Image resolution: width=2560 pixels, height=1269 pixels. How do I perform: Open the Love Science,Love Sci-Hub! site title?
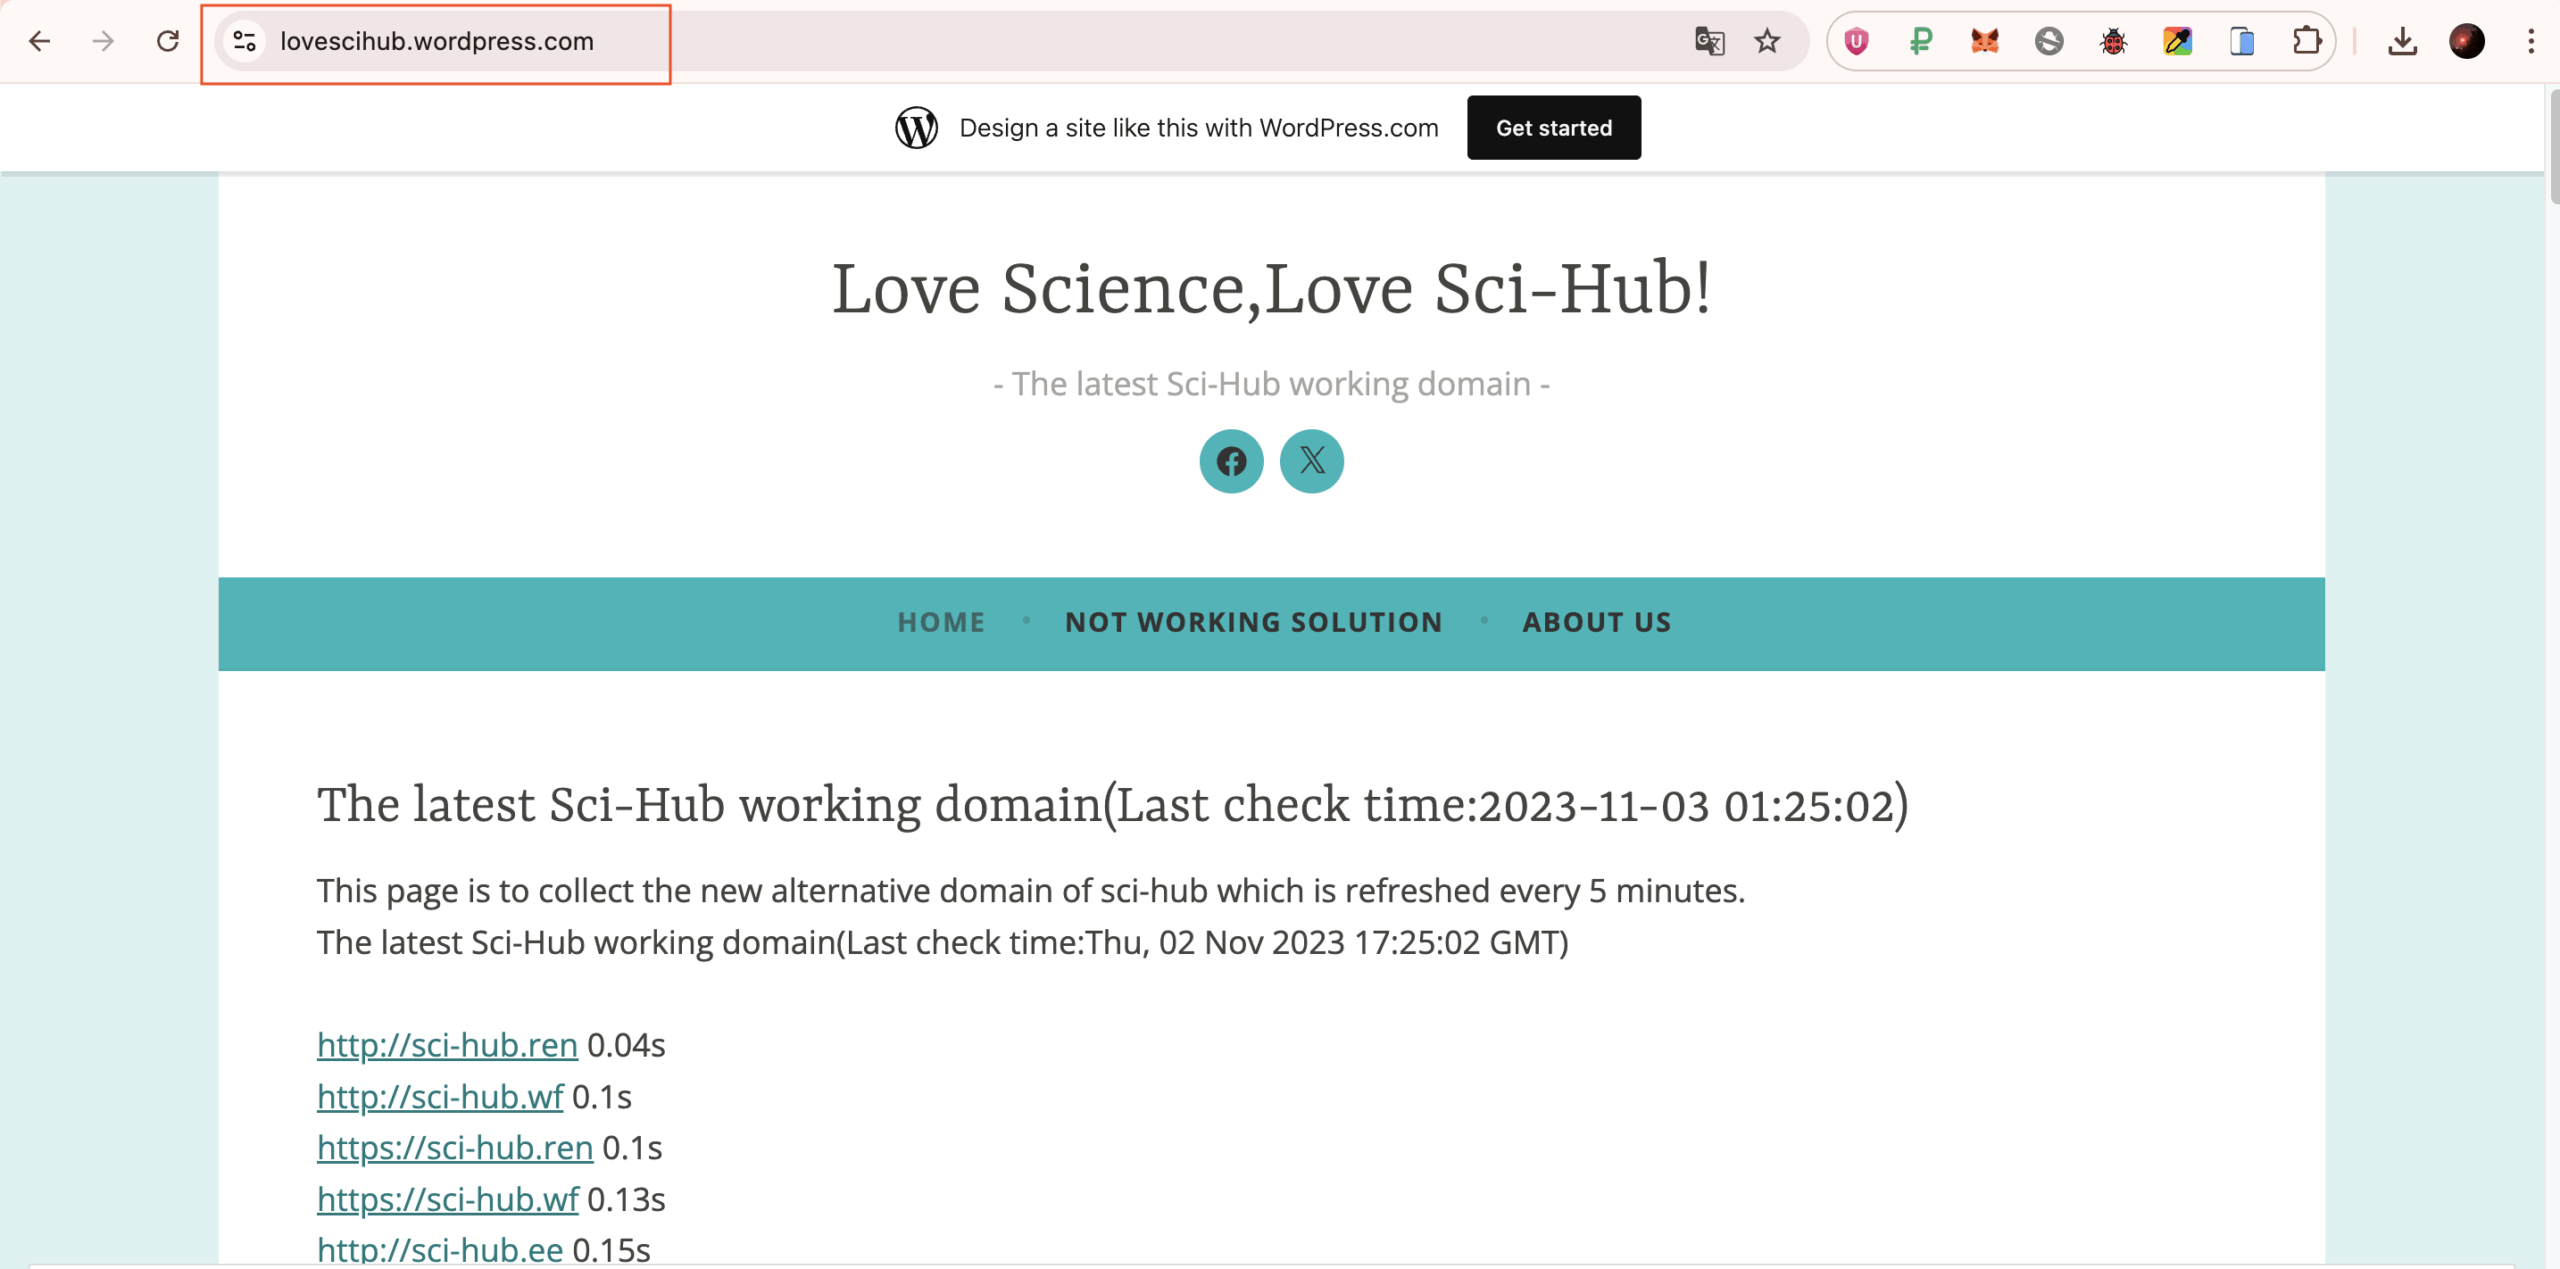(1271, 288)
